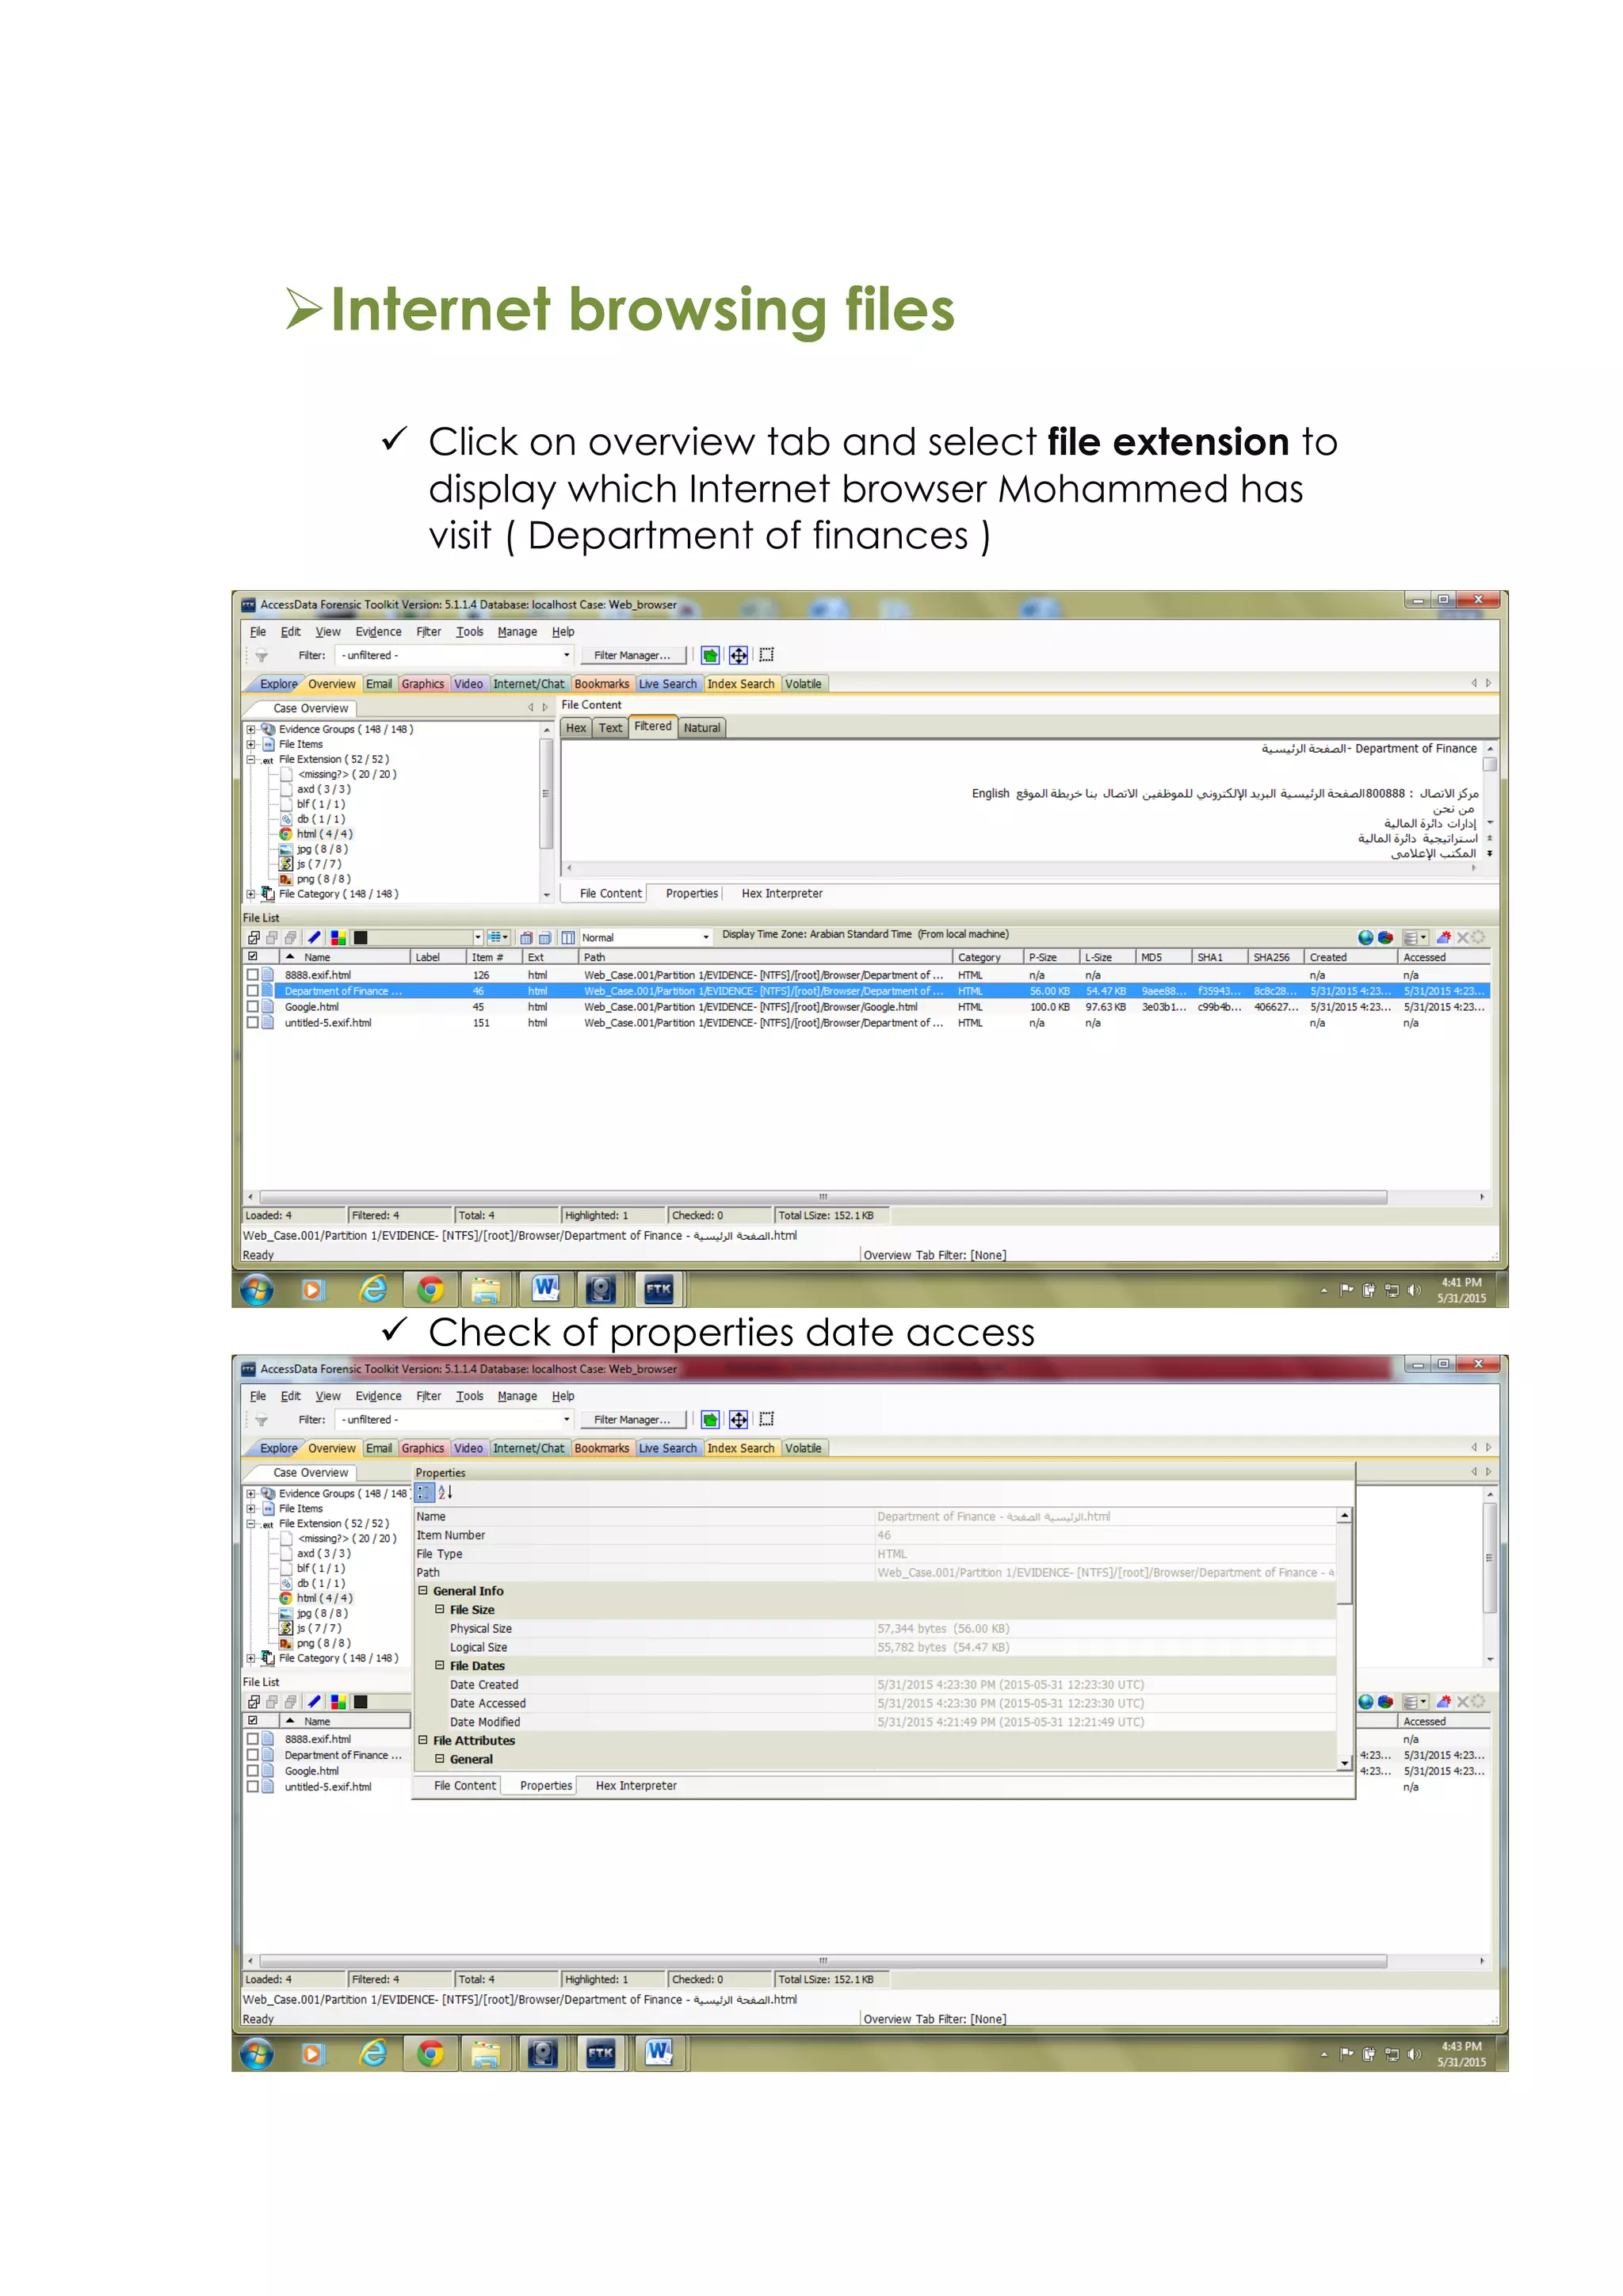The image size is (1623, 2296).
Task: Open the Filter '- unfiltered -' dropdown in the upper window
Action: [567, 655]
